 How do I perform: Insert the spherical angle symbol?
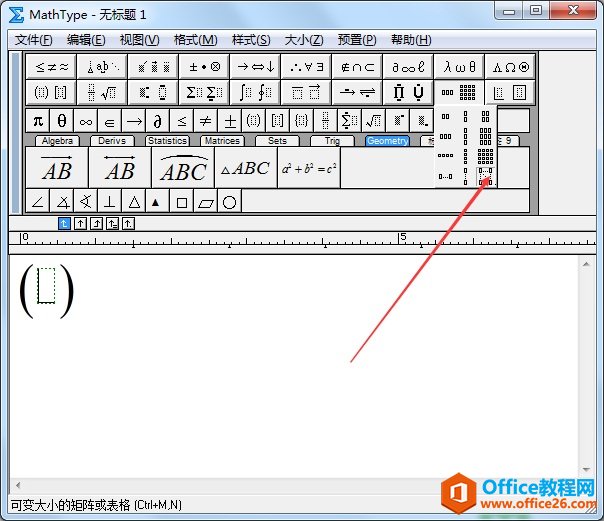[x=85, y=201]
